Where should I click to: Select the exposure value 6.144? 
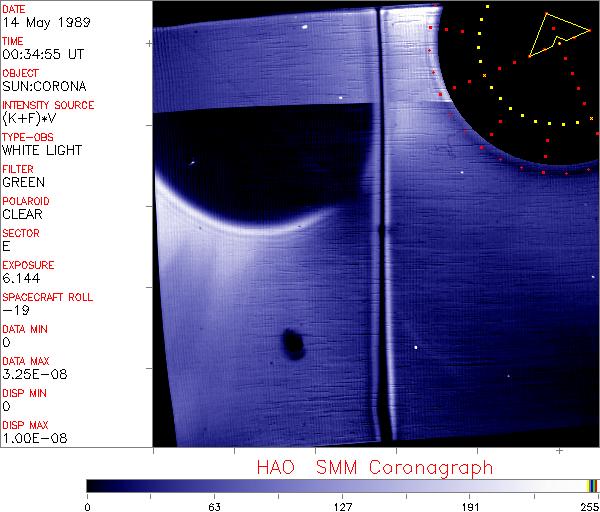[x=21, y=279]
